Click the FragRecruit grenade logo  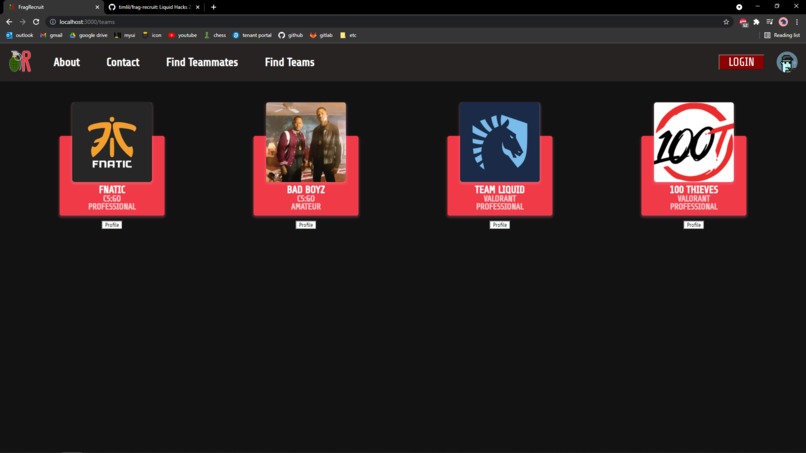pyautogui.click(x=20, y=62)
